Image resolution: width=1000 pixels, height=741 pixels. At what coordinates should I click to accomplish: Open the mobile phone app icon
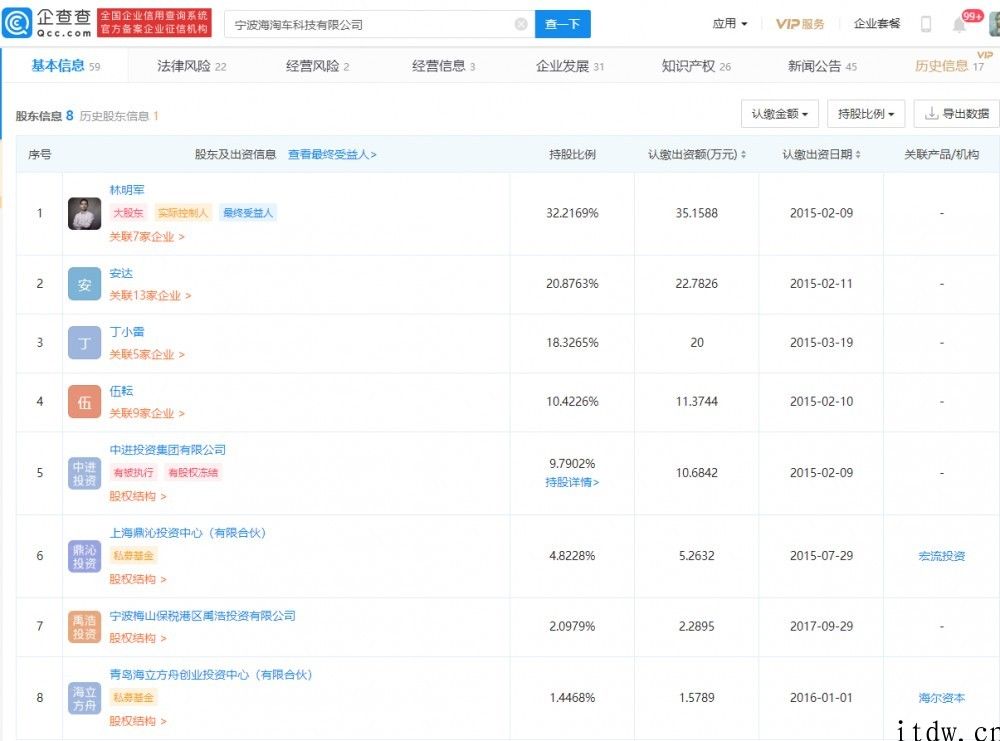point(926,24)
